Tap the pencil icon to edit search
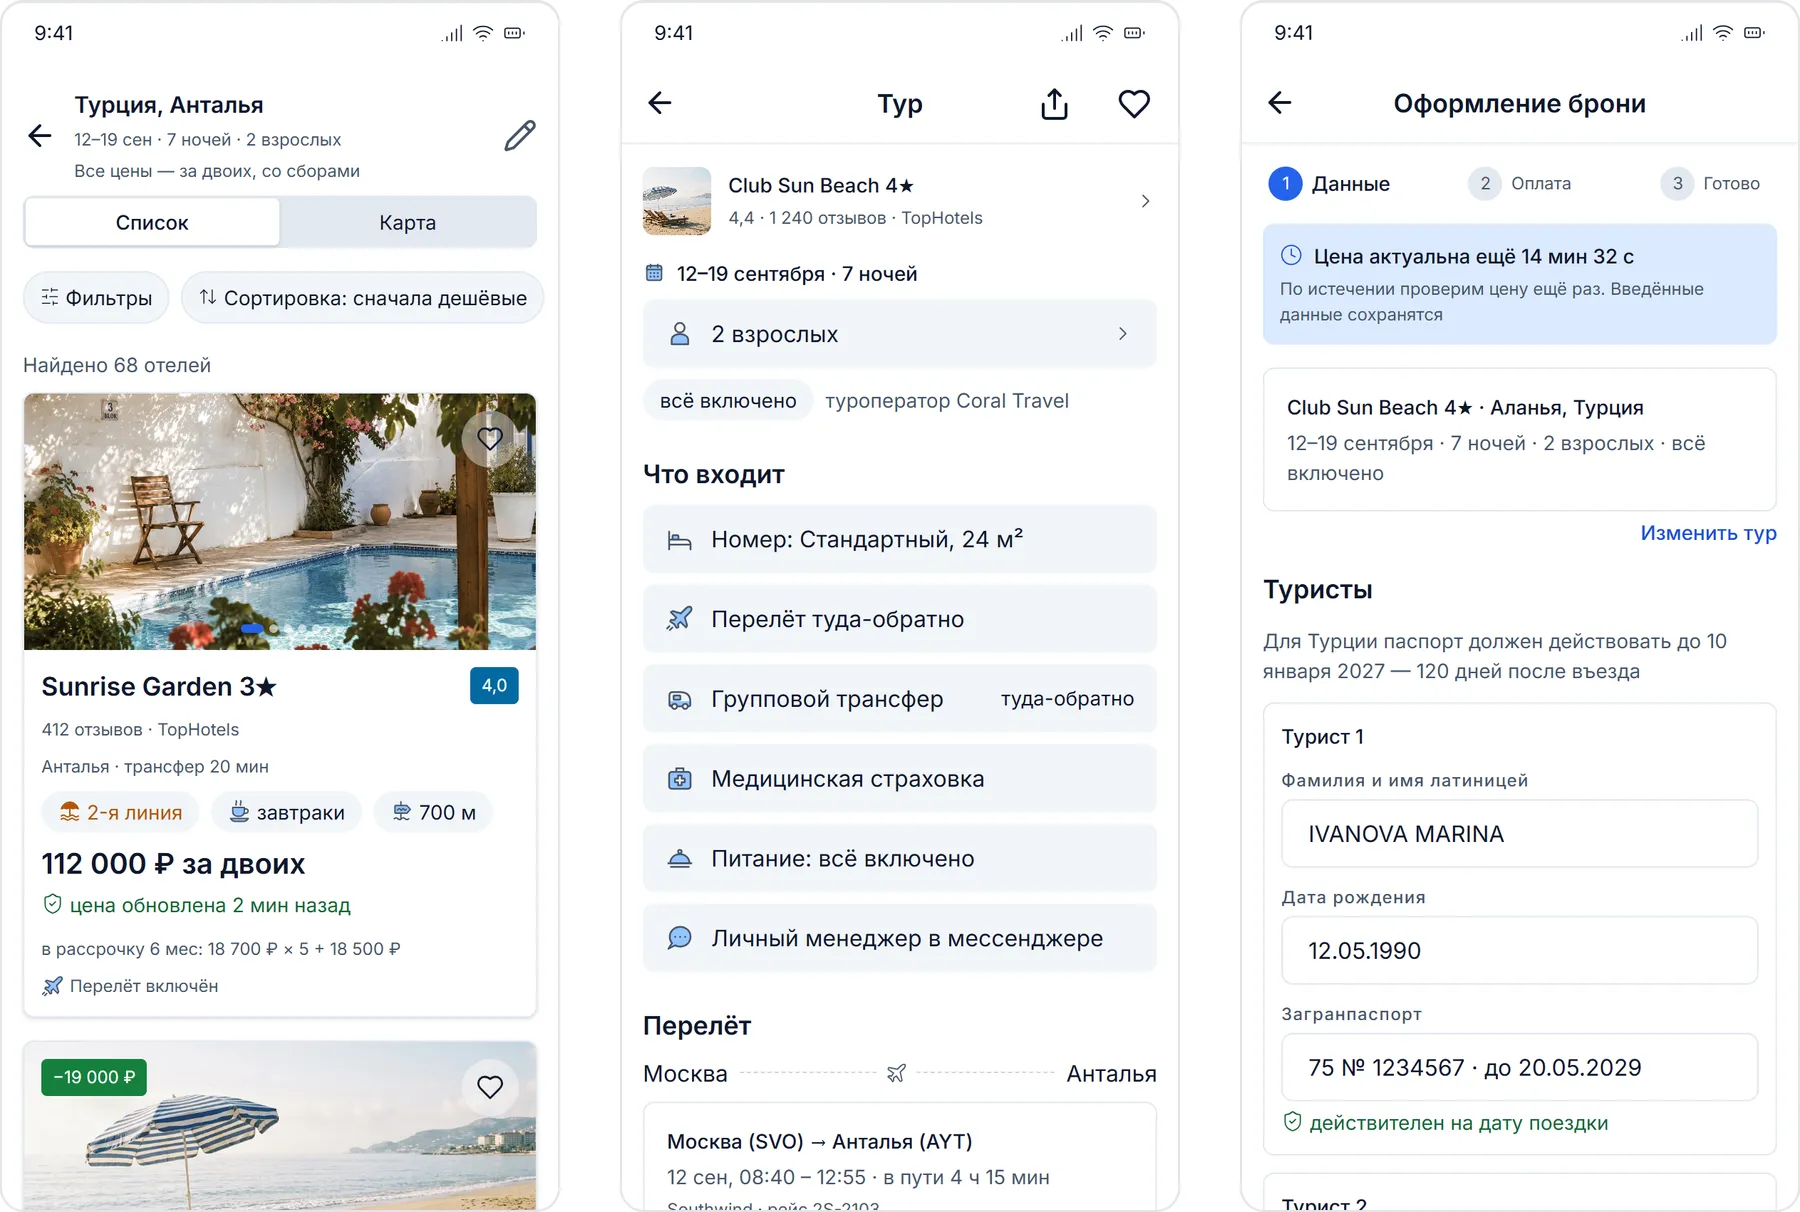Image resolution: width=1800 pixels, height=1212 pixels. click(x=520, y=136)
